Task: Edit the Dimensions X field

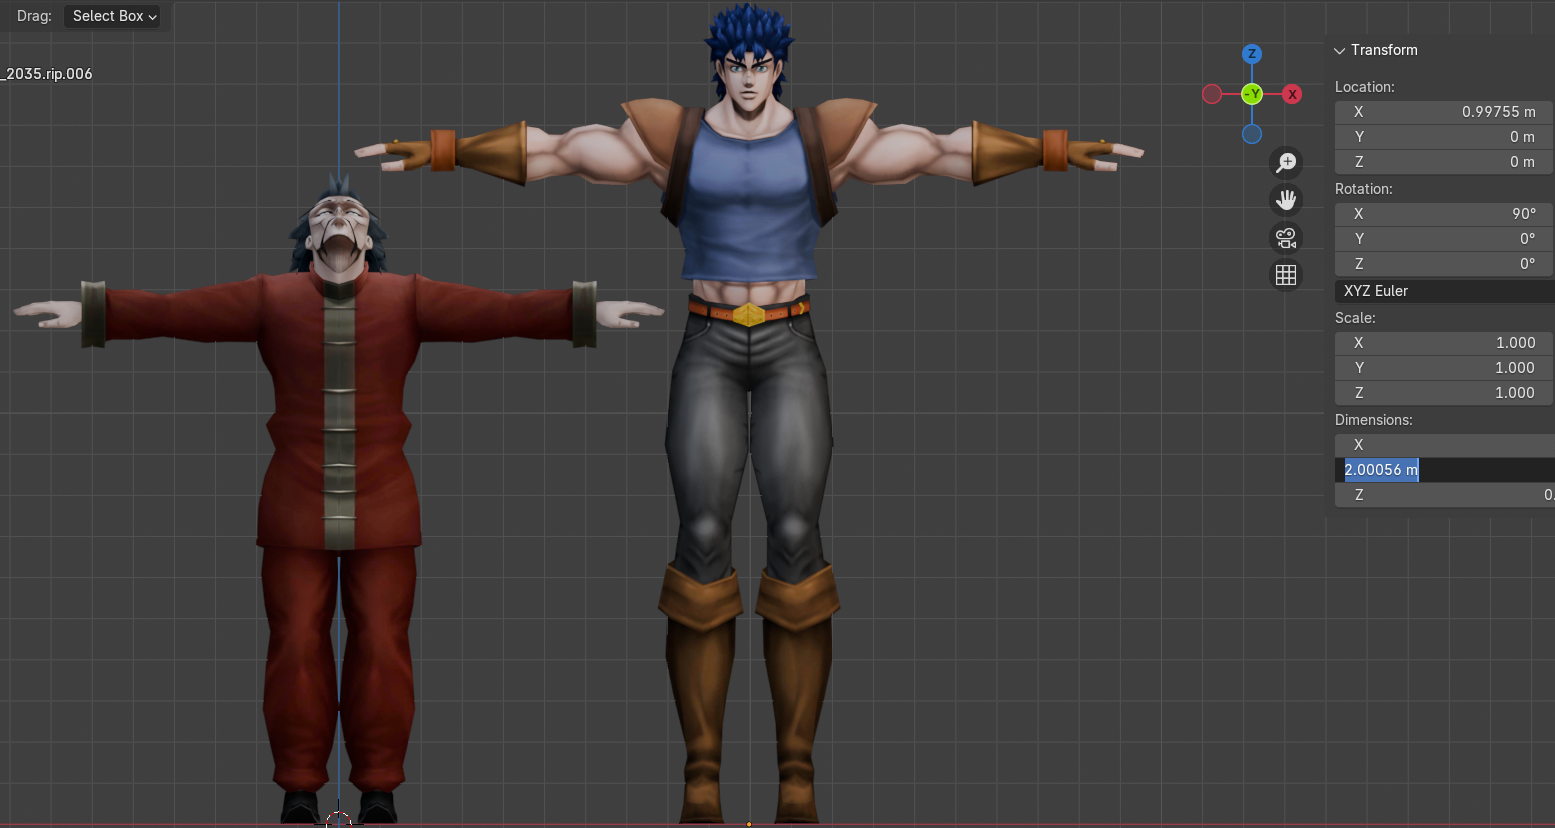Action: coord(1444,445)
